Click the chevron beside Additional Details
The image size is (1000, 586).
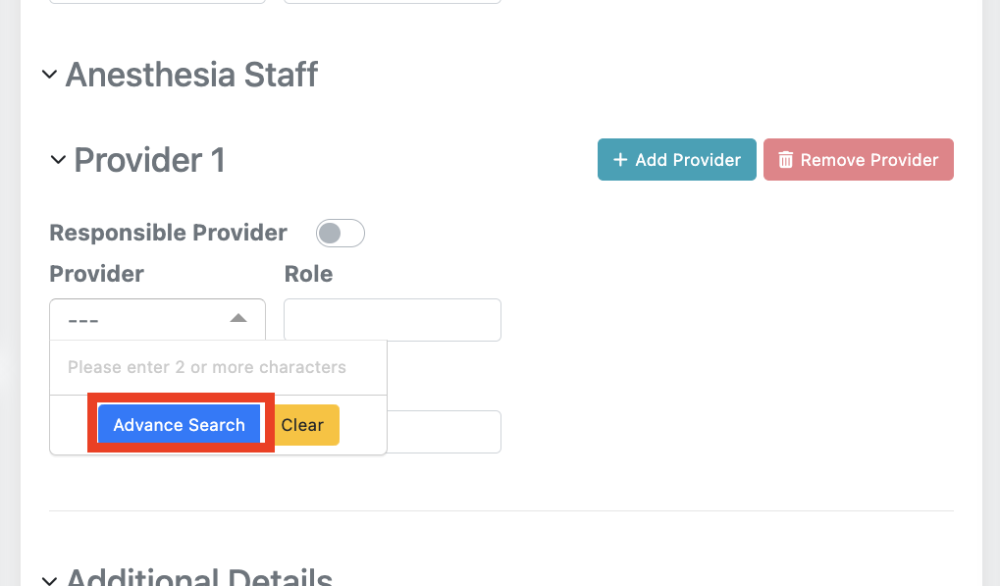pos(50,578)
